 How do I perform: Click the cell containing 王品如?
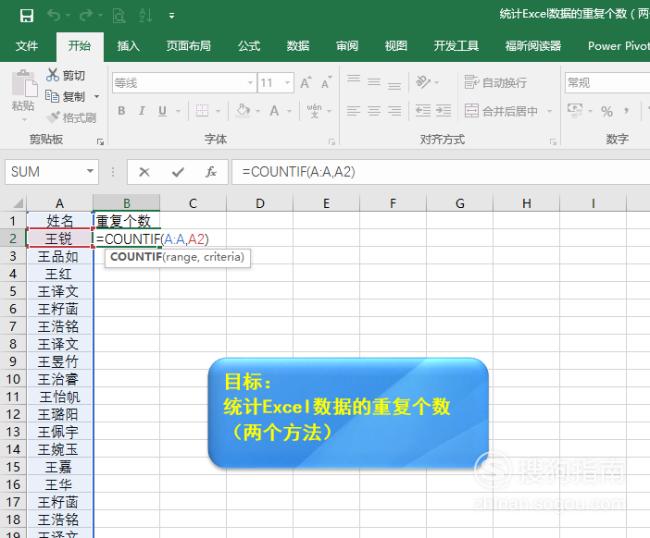(x=60, y=257)
